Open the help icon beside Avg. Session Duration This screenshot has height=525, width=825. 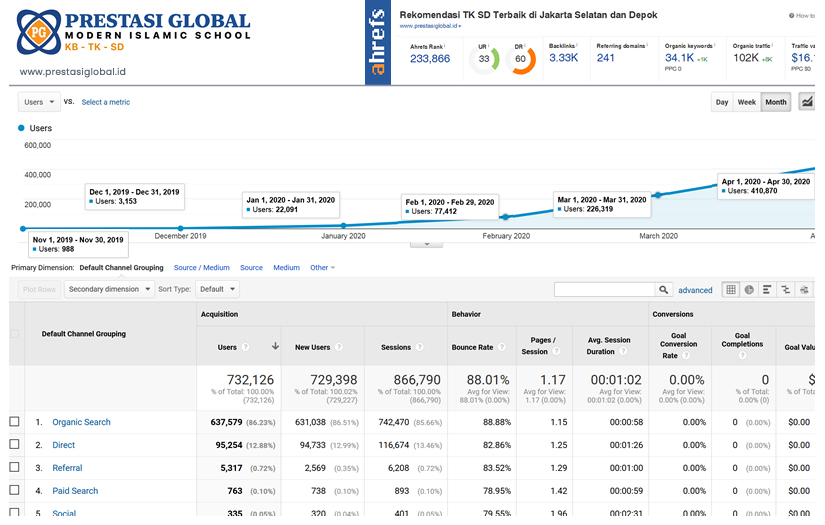623,351
